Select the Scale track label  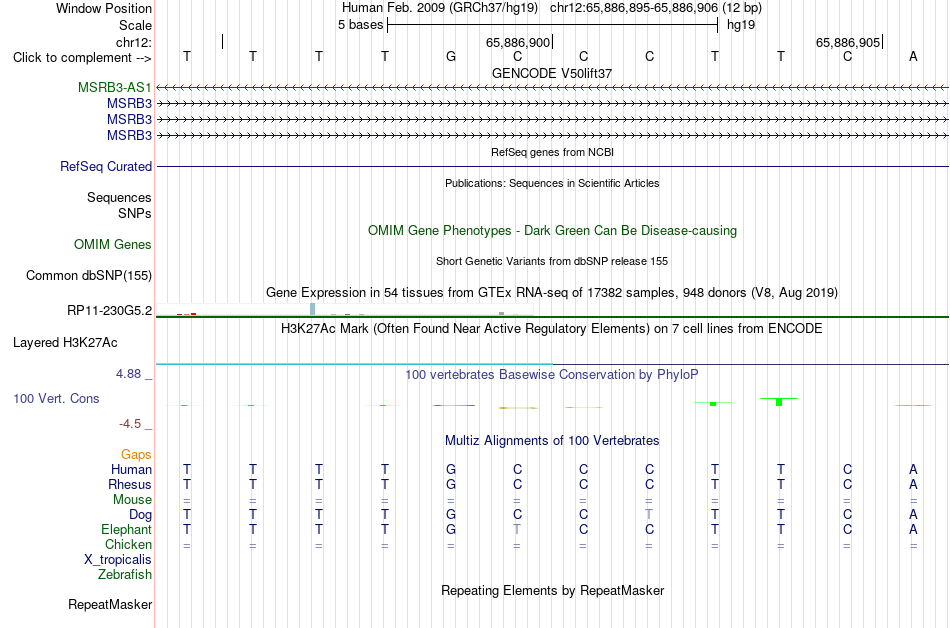click(135, 25)
